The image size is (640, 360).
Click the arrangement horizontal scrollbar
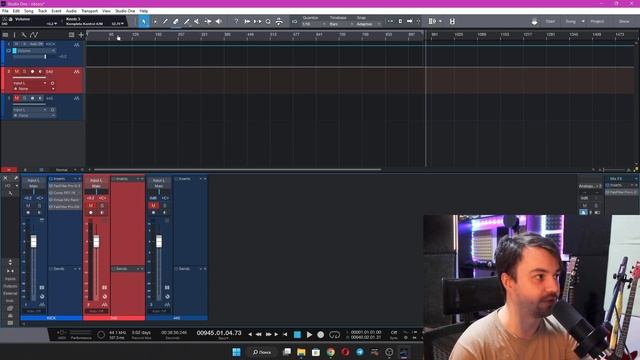(238, 169)
